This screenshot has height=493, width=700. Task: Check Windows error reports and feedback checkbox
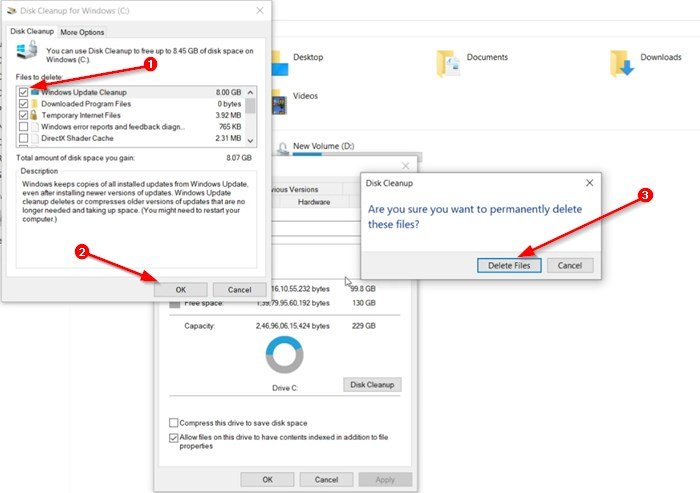24,127
